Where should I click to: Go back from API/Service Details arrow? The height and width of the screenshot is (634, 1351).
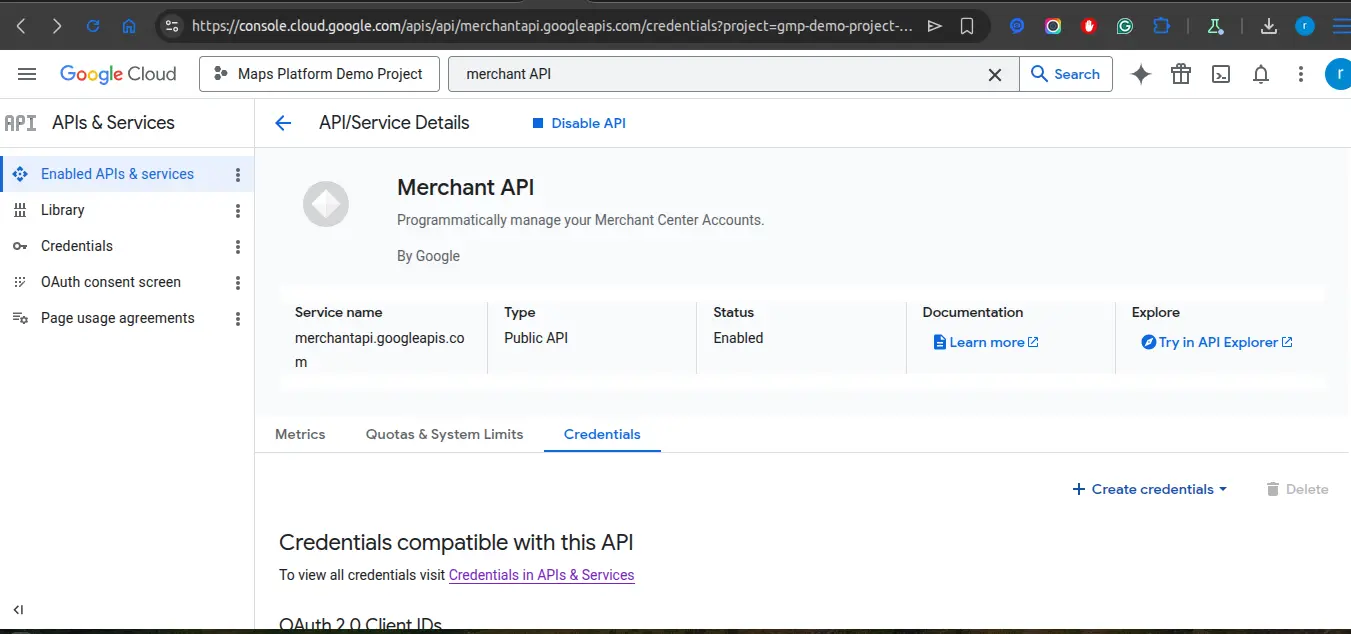283,123
